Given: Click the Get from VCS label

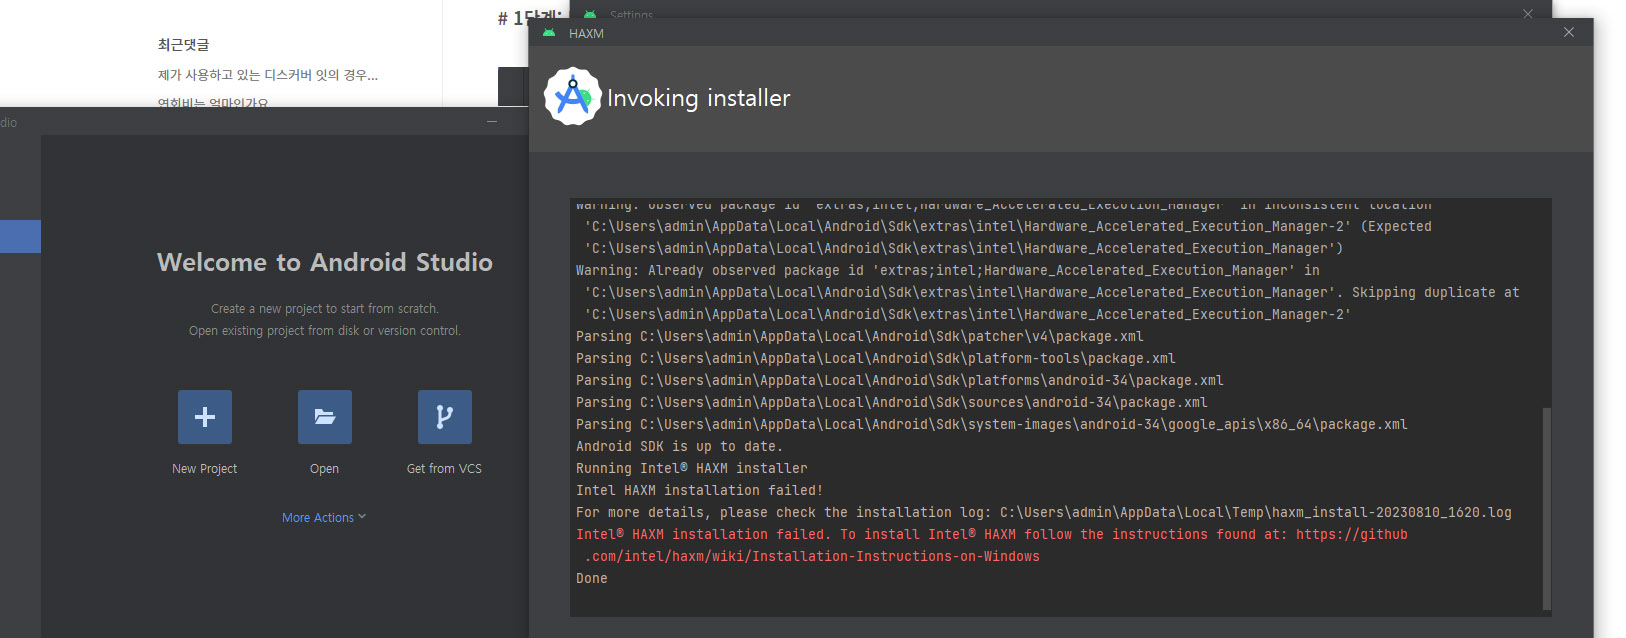Looking at the screenshot, I should (444, 468).
